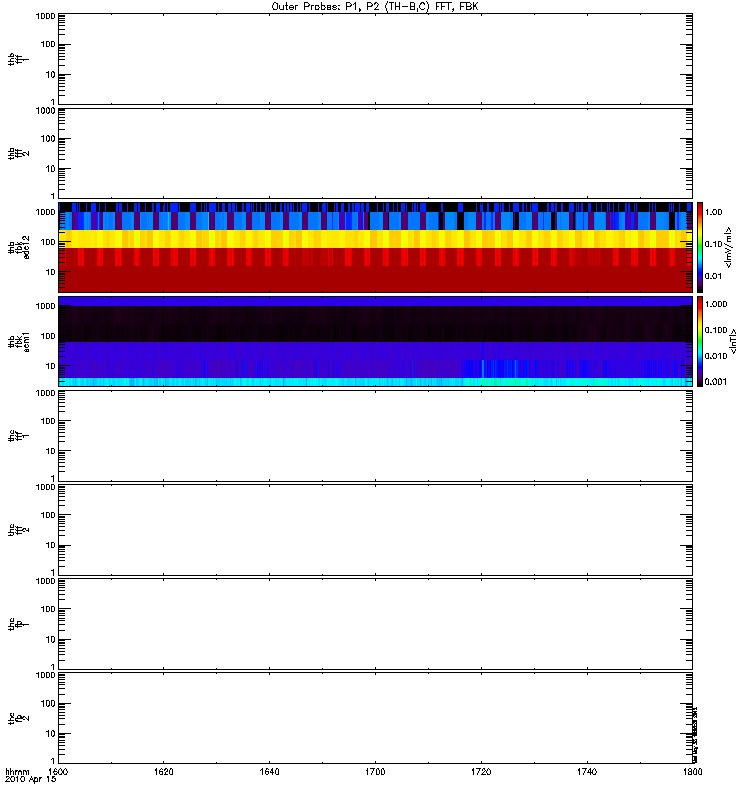Click the date label '2010 Apr 15'

[31, 779]
